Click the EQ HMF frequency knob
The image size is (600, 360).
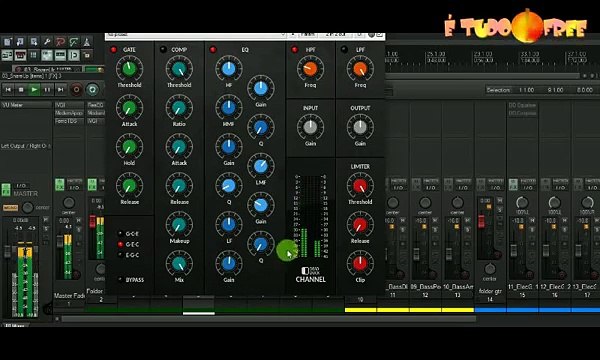(x=229, y=108)
